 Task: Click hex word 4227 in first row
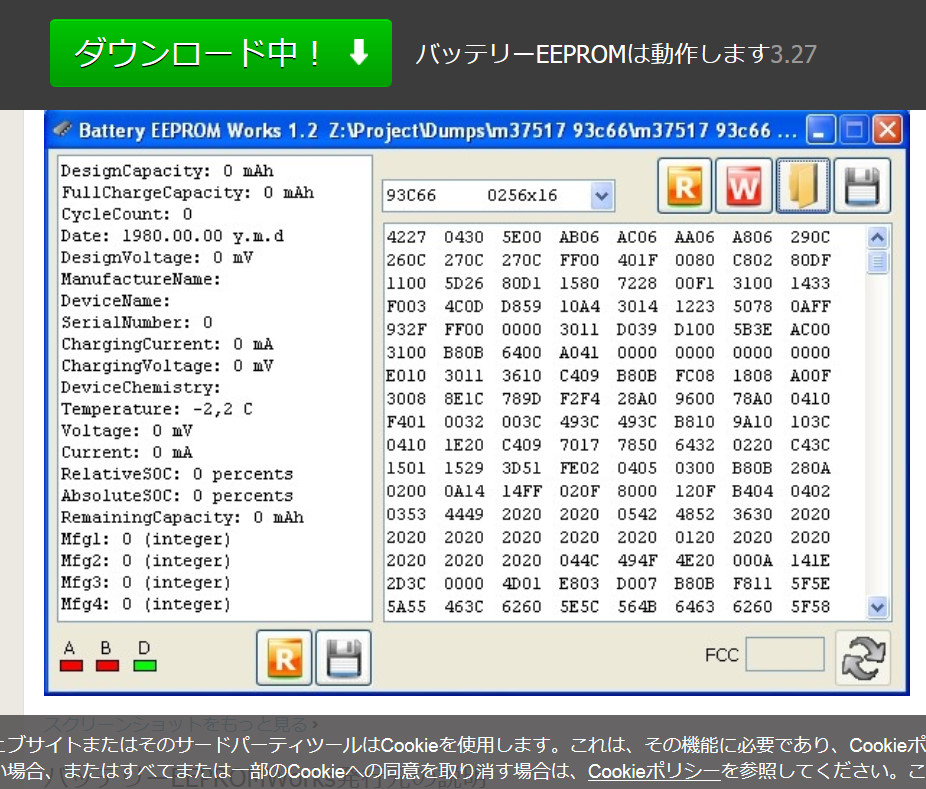(x=406, y=237)
